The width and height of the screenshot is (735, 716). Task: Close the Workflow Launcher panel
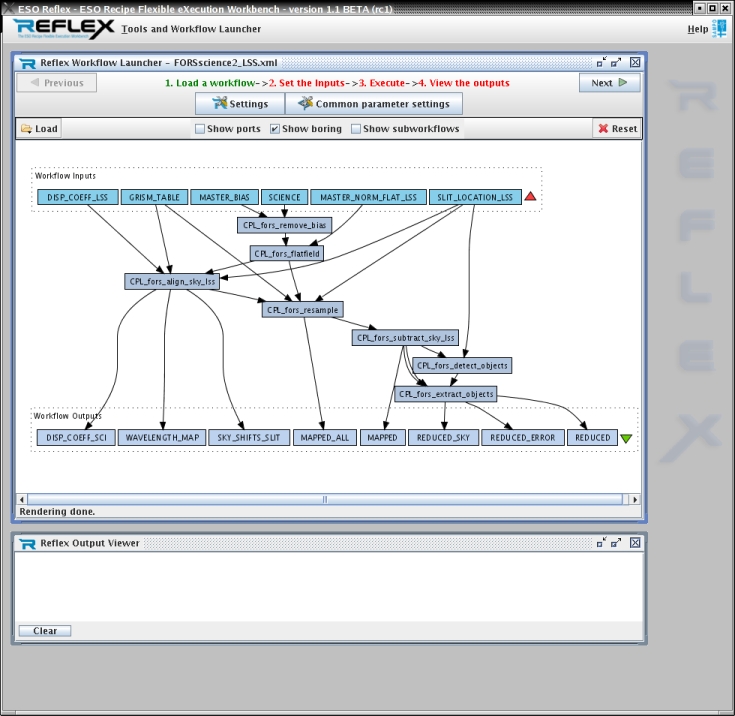635,62
